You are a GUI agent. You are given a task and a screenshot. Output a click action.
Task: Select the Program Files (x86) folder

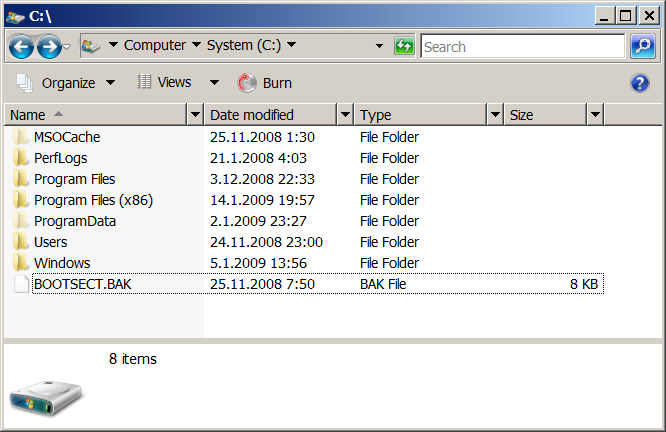coord(93,200)
